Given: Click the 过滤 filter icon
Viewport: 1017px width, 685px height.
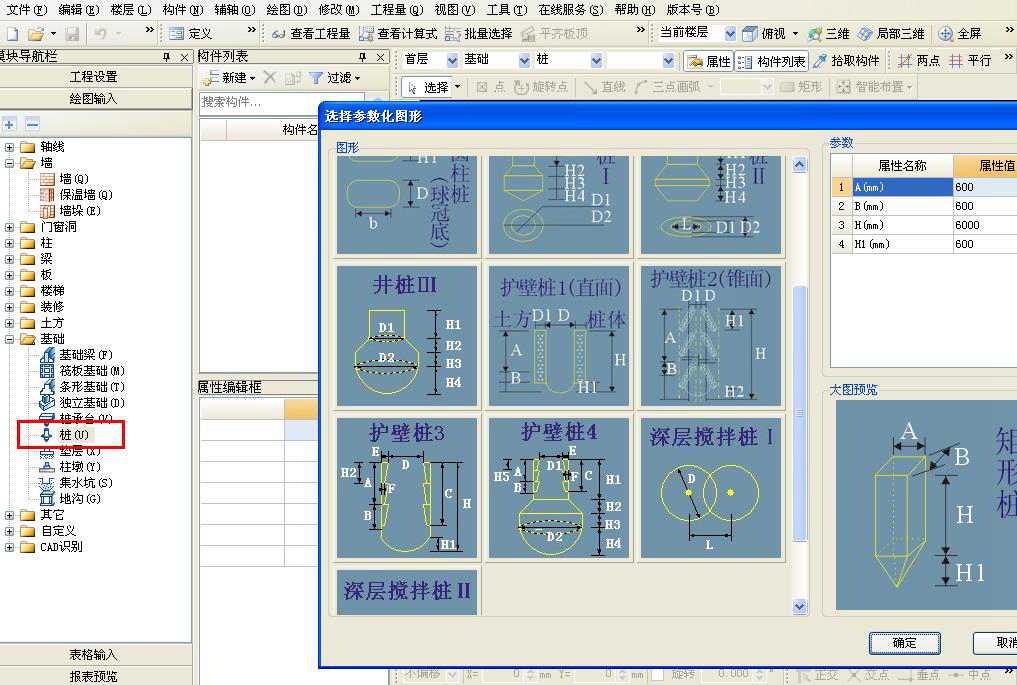Looking at the screenshot, I should tap(316, 78).
